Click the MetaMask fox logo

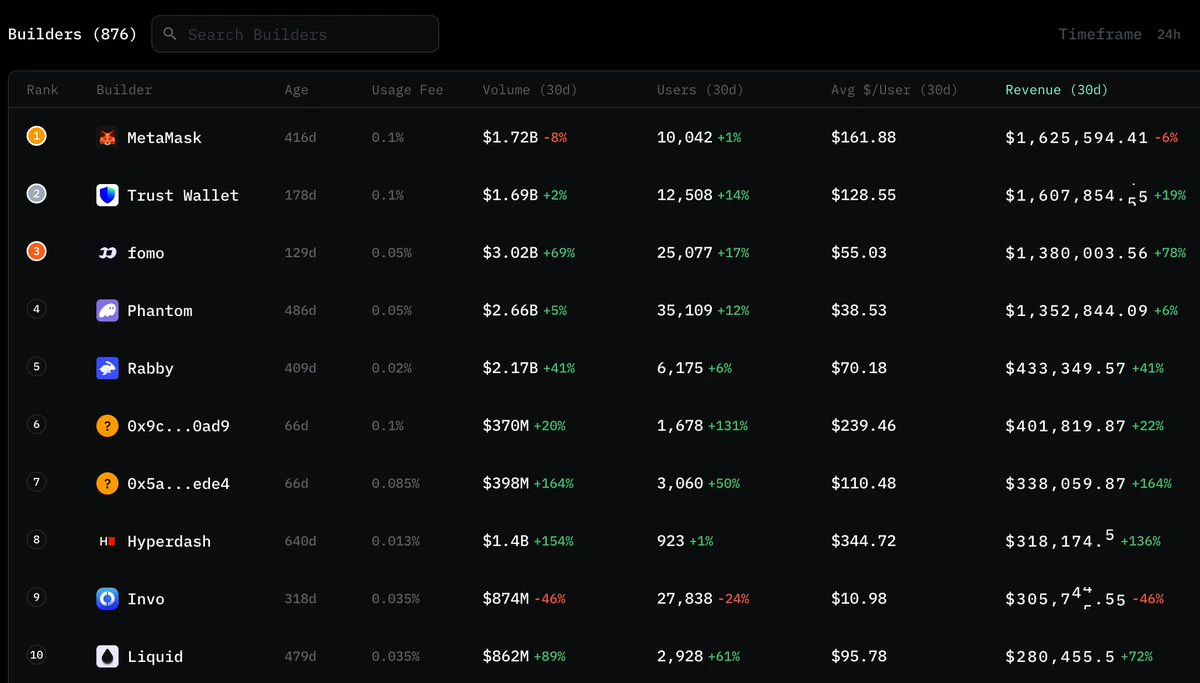[x=107, y=137]
